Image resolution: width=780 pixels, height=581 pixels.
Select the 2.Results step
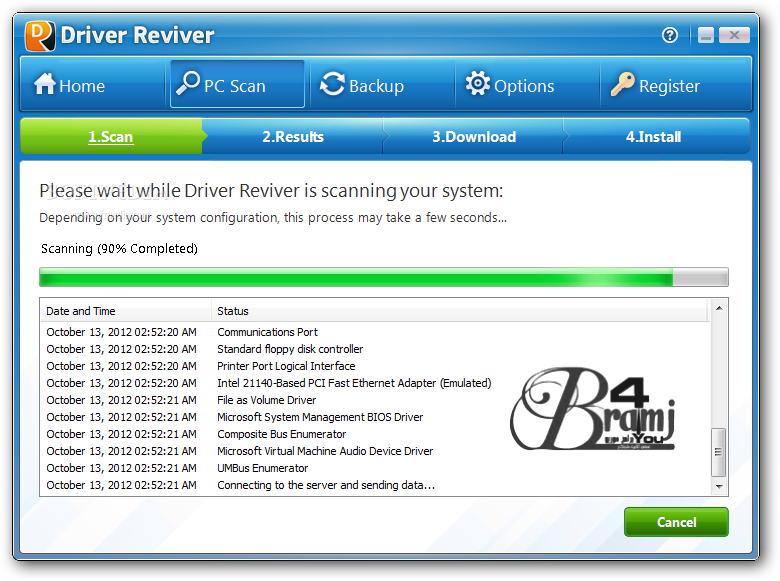point(293,136)
